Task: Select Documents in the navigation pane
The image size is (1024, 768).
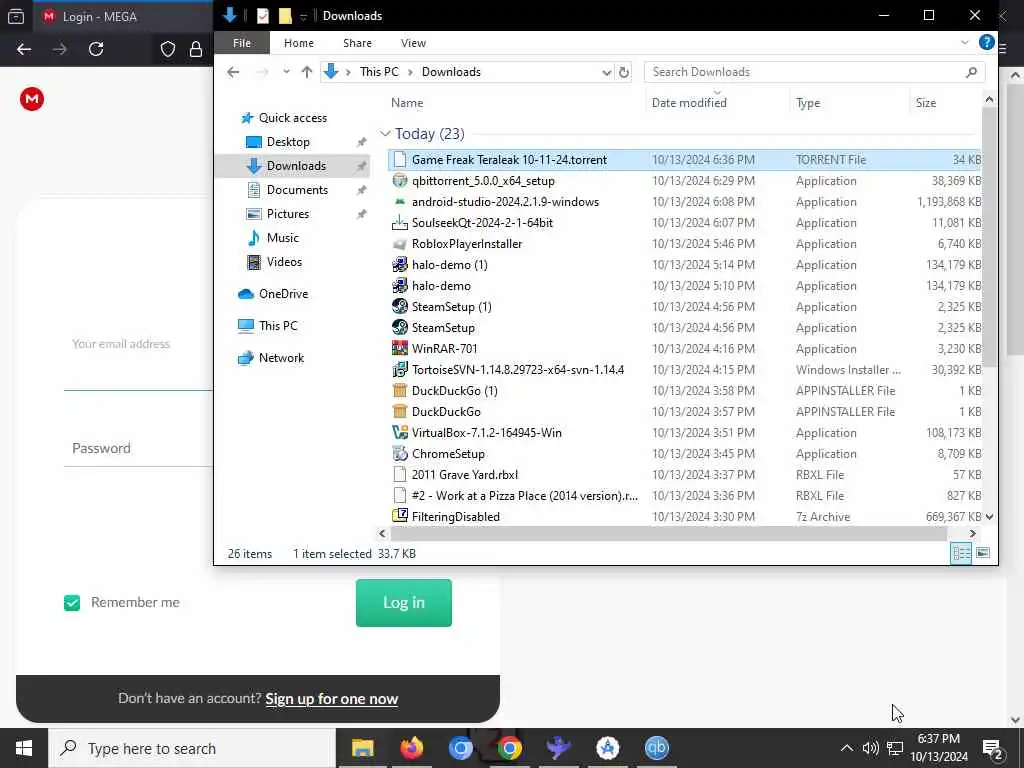Action: (297, 190)
